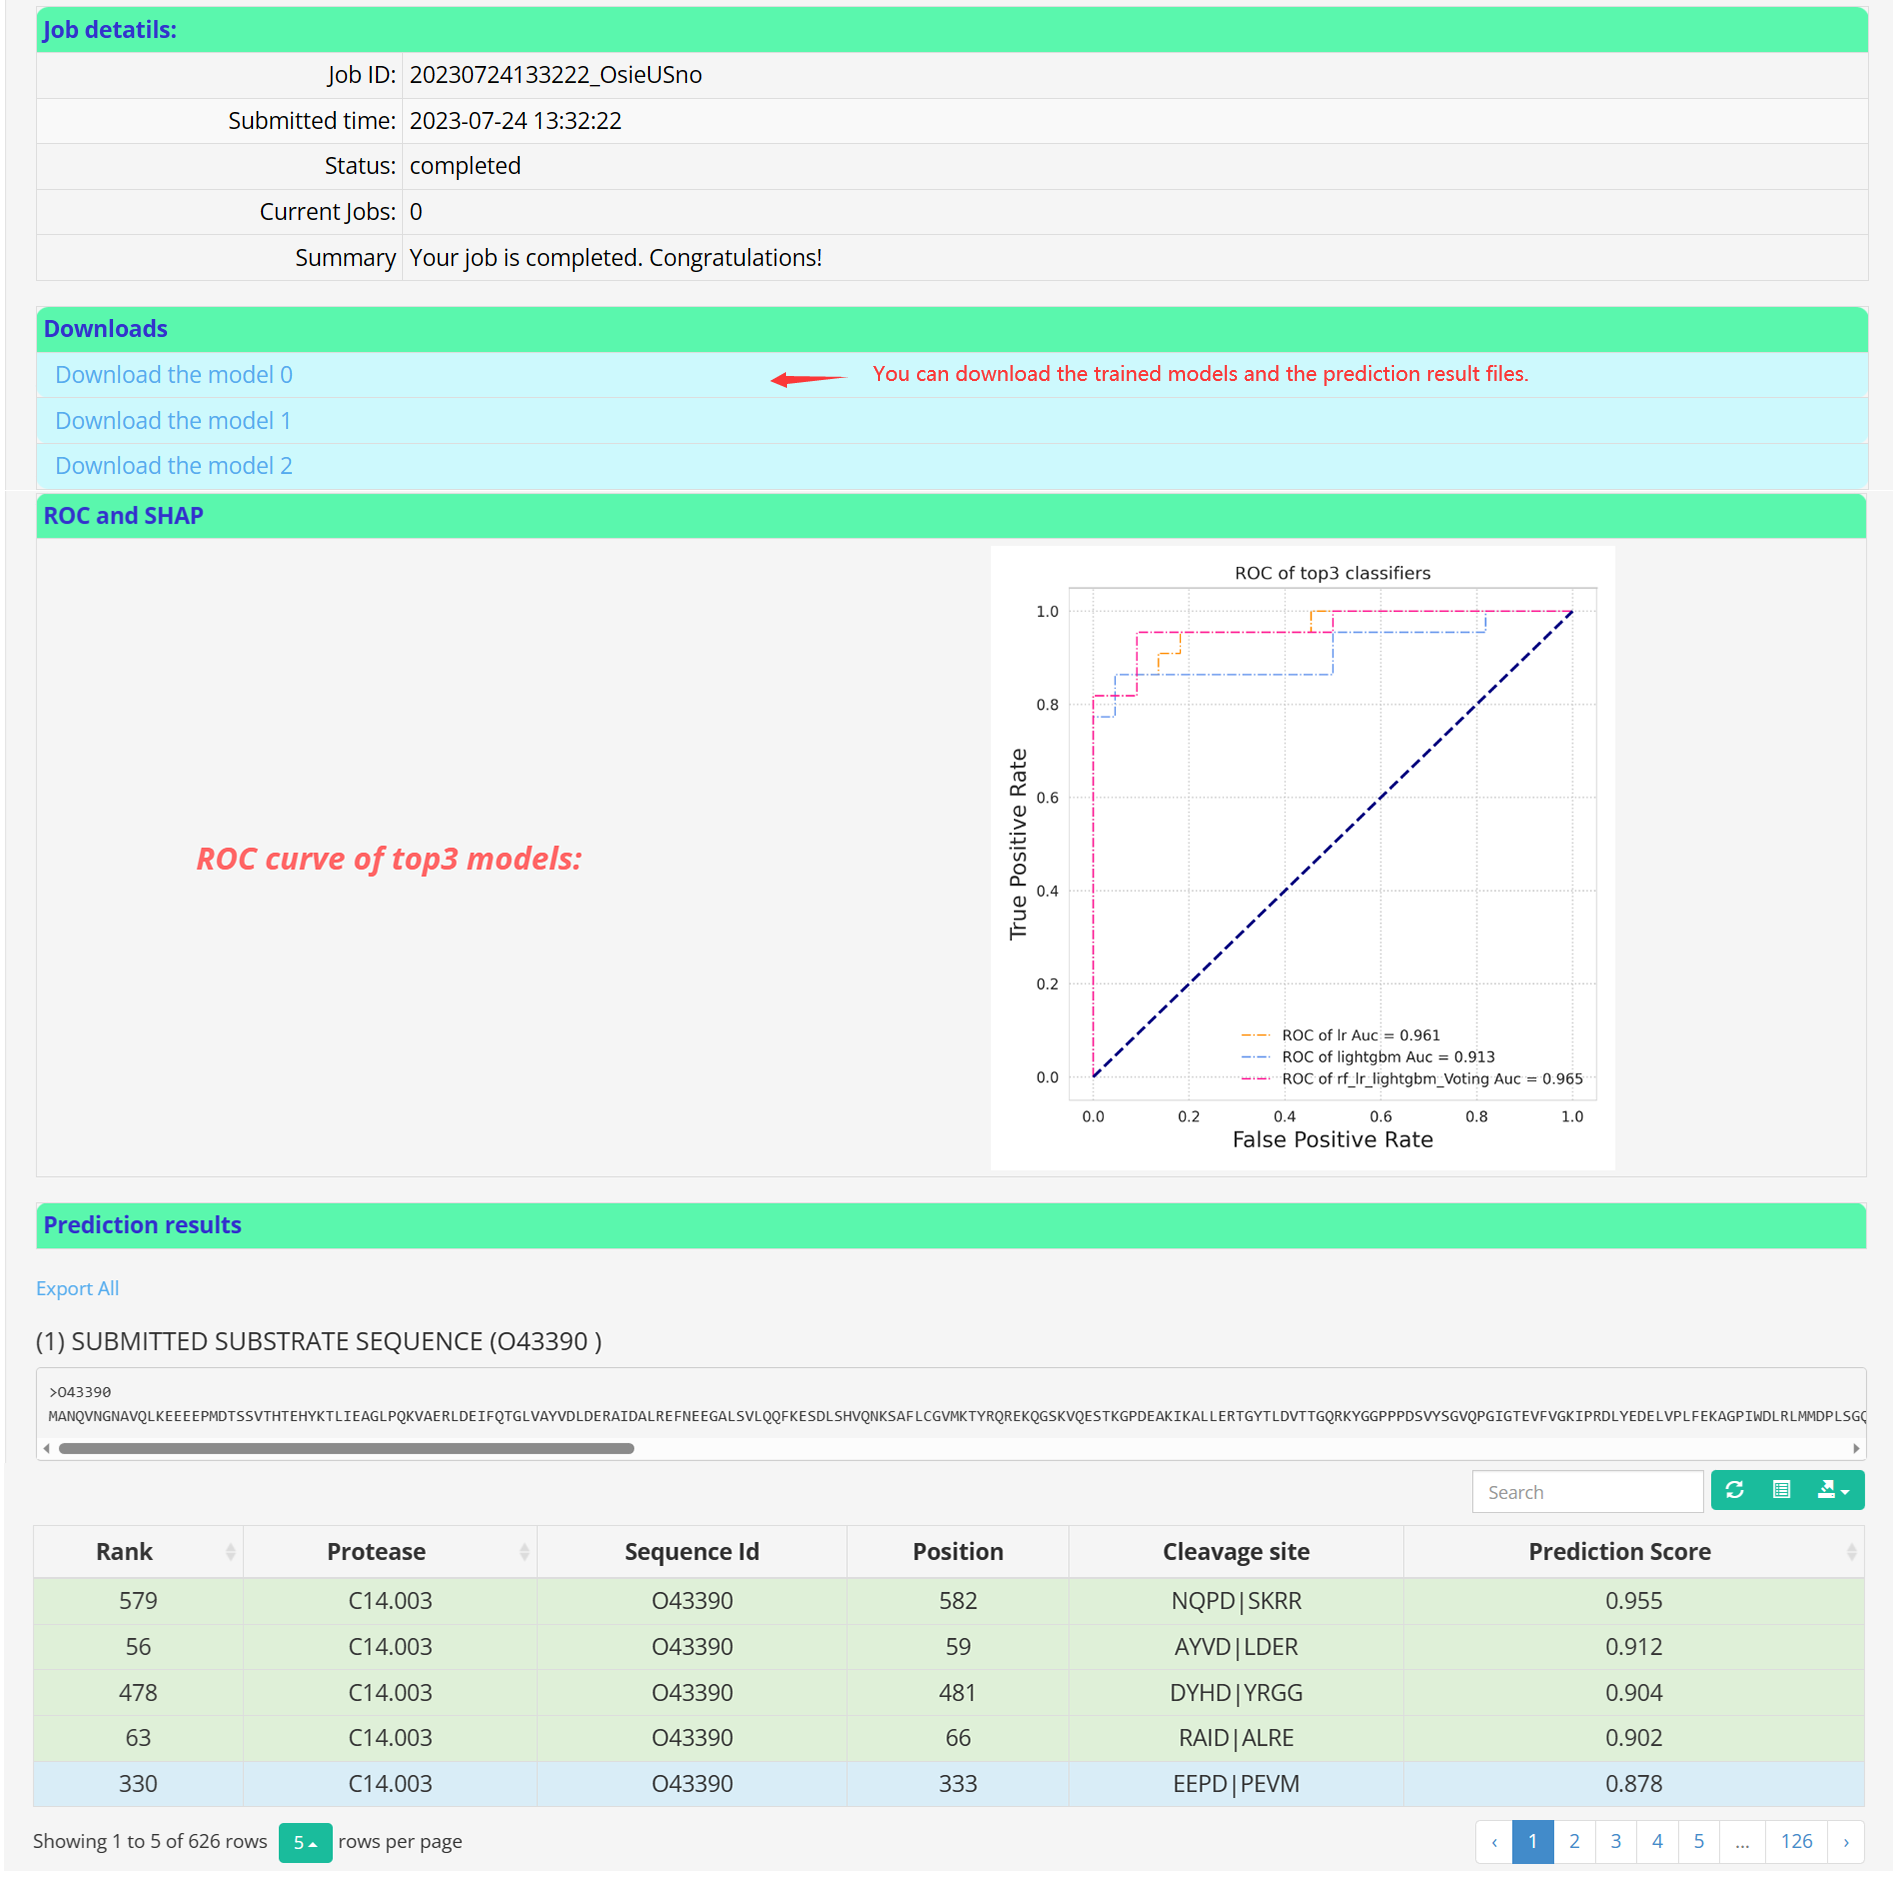
Task: Click the next page arrow
Action: 1846,1842
